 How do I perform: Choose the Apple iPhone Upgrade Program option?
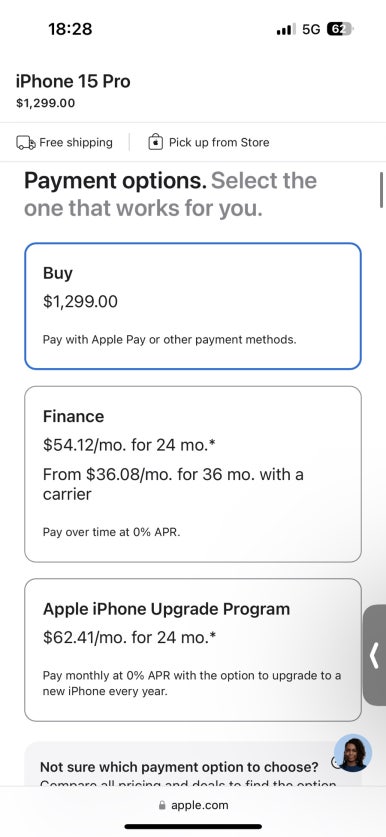[193, 650]
